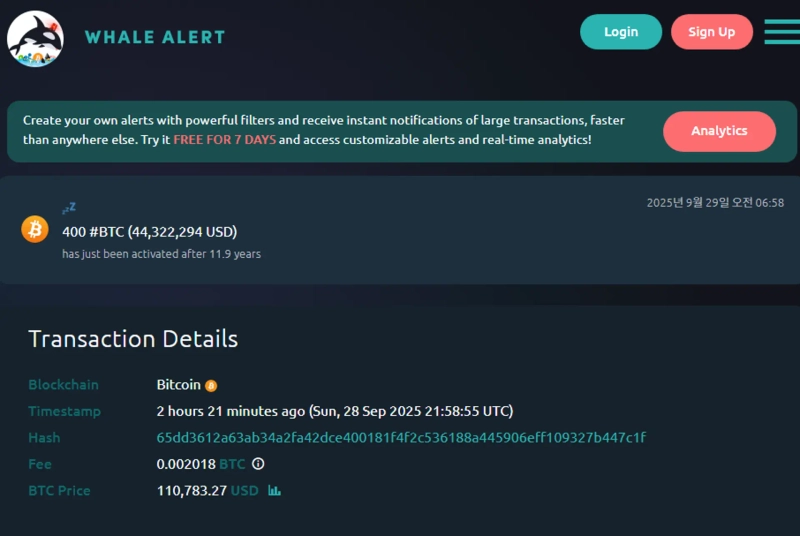Viewport: 800px width, 536px height.
Task: Click the 'activated after 11.9 years' text
Action: [x=161, y=254]
